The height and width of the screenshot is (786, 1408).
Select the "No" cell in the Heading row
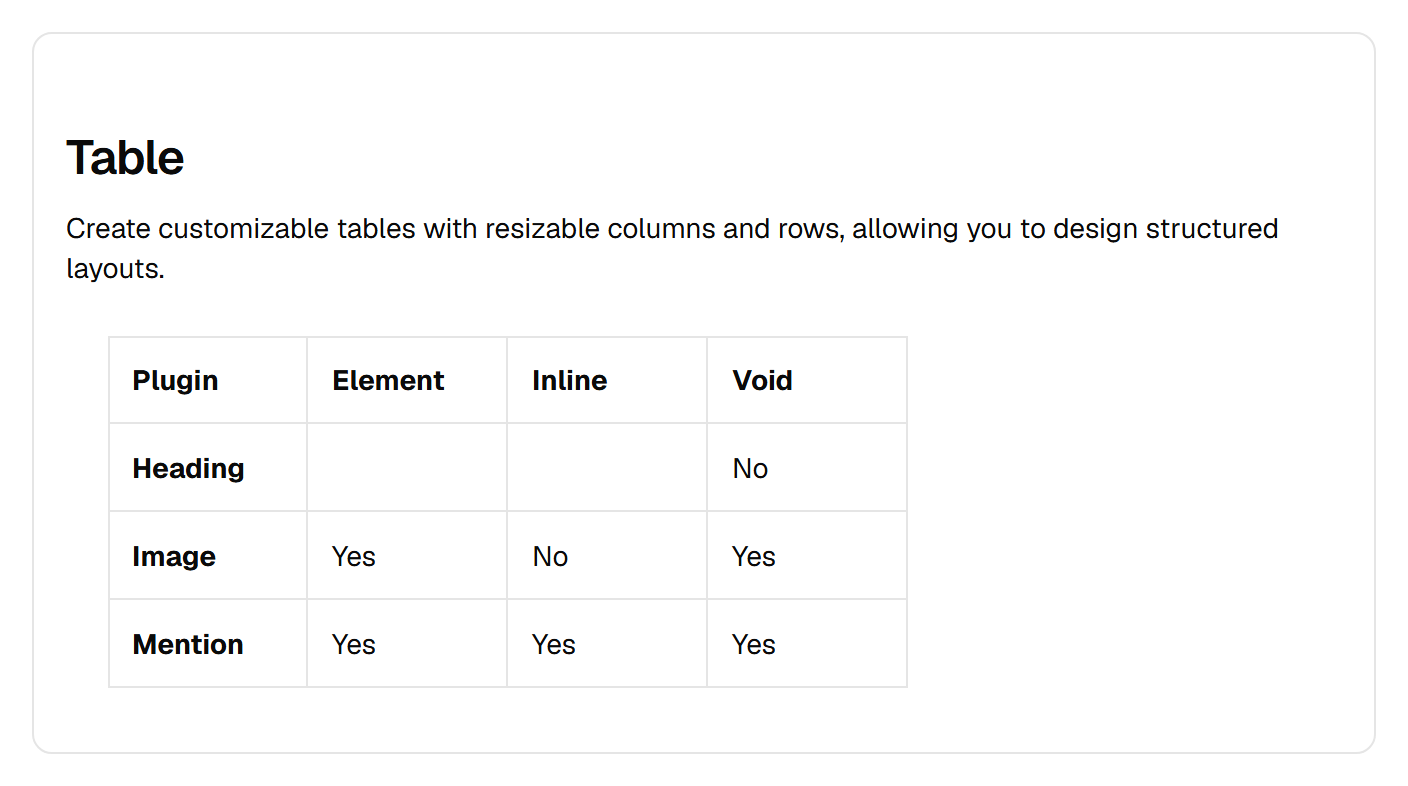tap(807, 467)
